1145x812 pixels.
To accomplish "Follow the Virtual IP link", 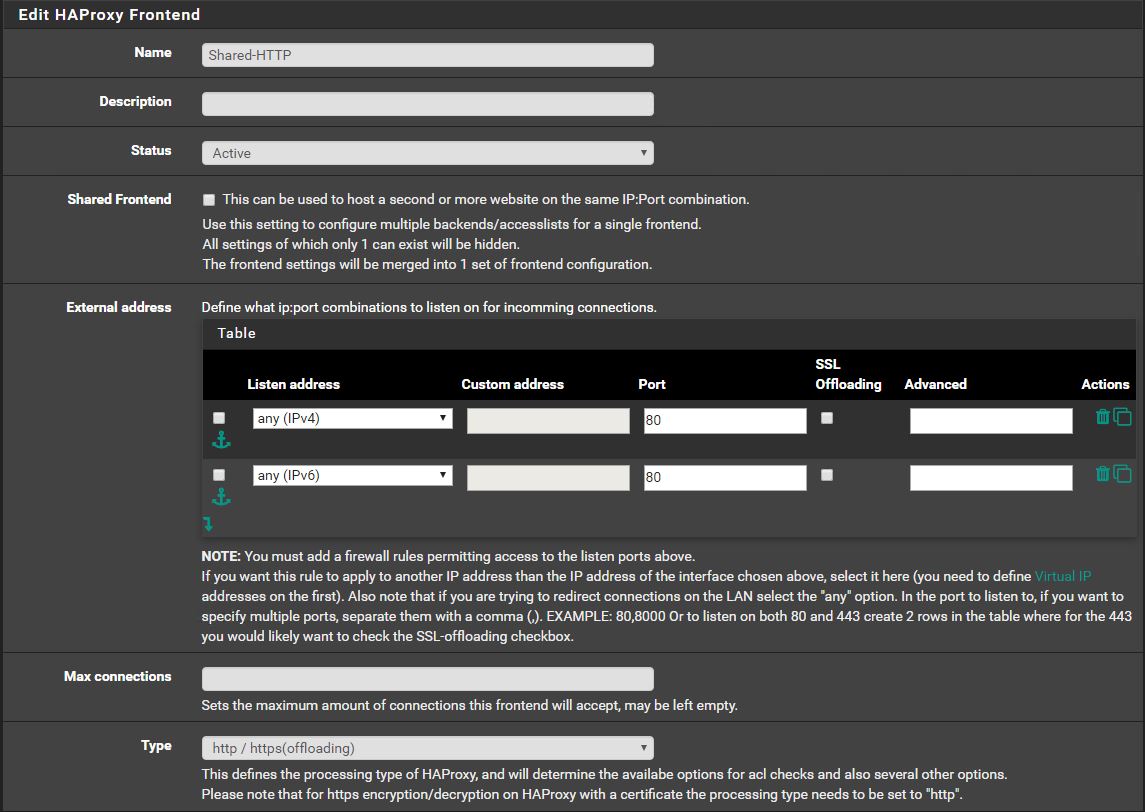I will coord(1062,576).
